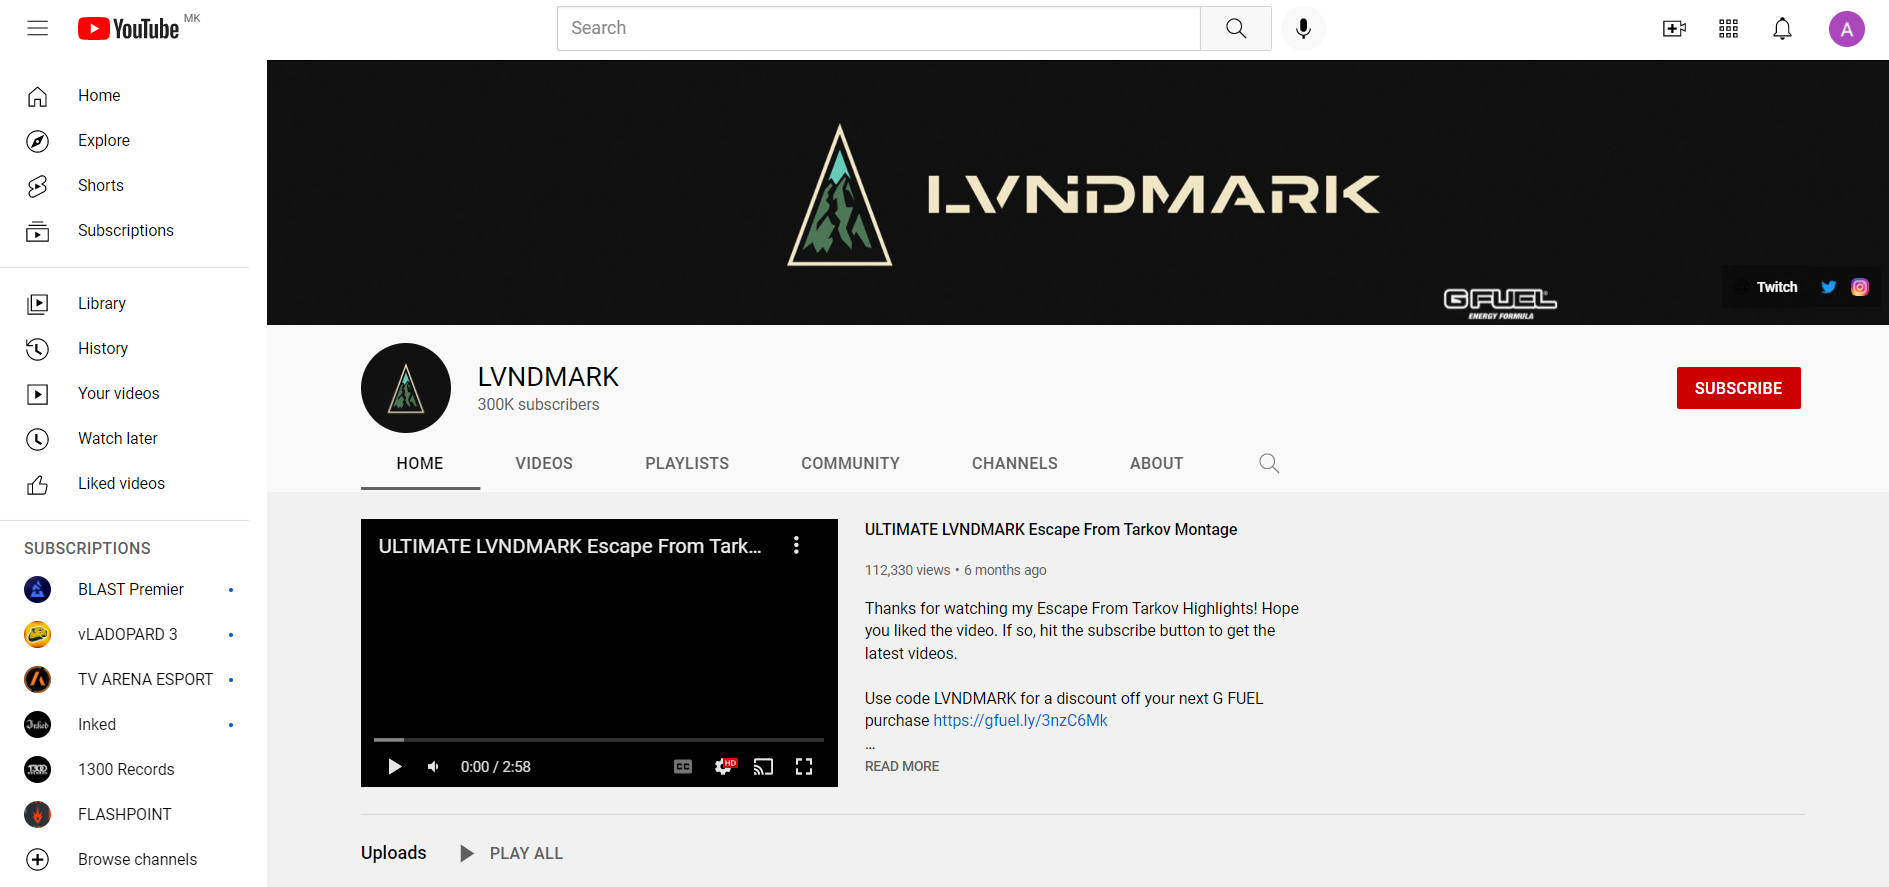
Task: Go to YouTube home via logo
Action: pyautogui.click(x=129, y=28)
